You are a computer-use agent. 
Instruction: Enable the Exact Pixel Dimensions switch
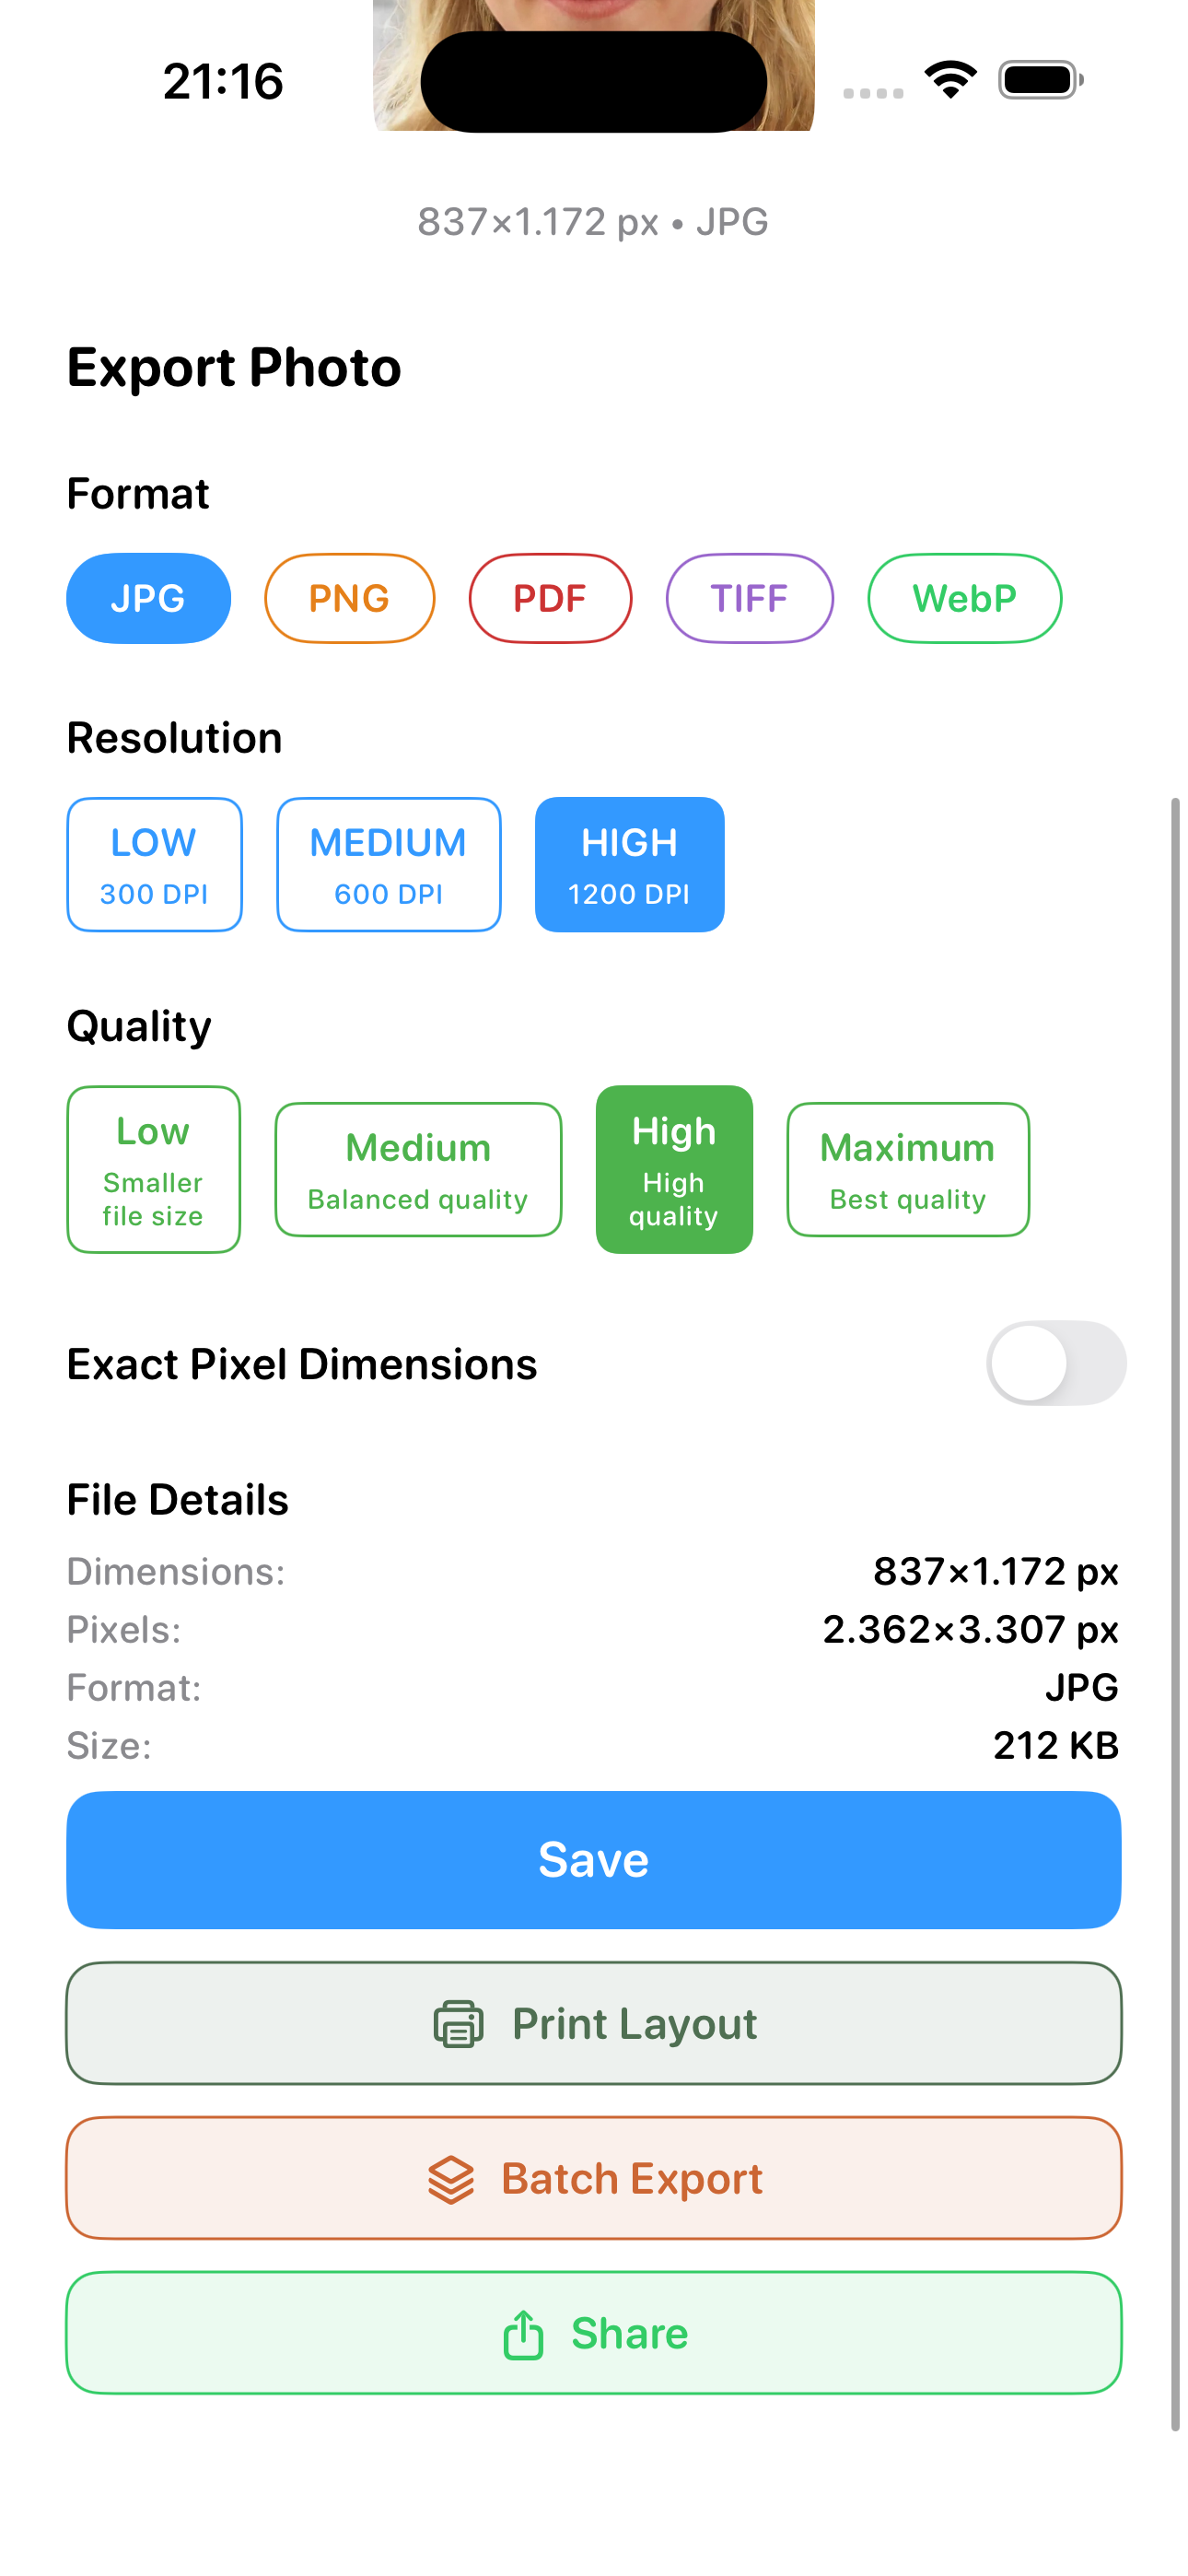pyautogui.click(x=1055, y=1363)
